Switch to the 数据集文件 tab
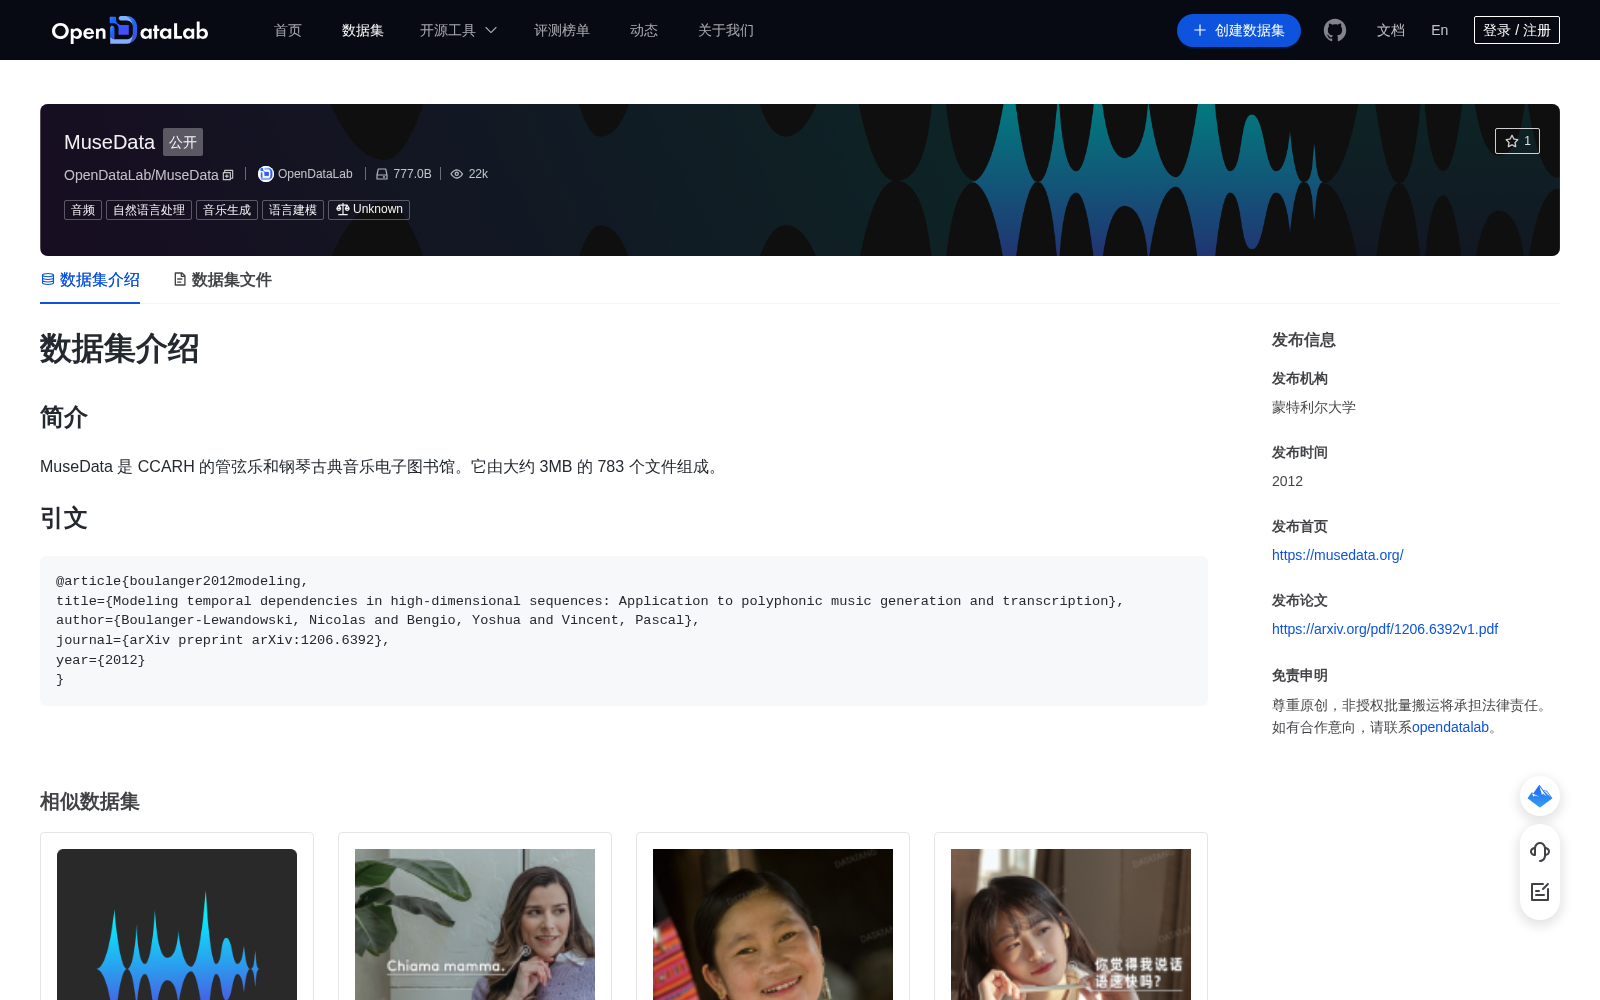Image resolution: width=1600 pixels, height=1000 pixels. 222,280
